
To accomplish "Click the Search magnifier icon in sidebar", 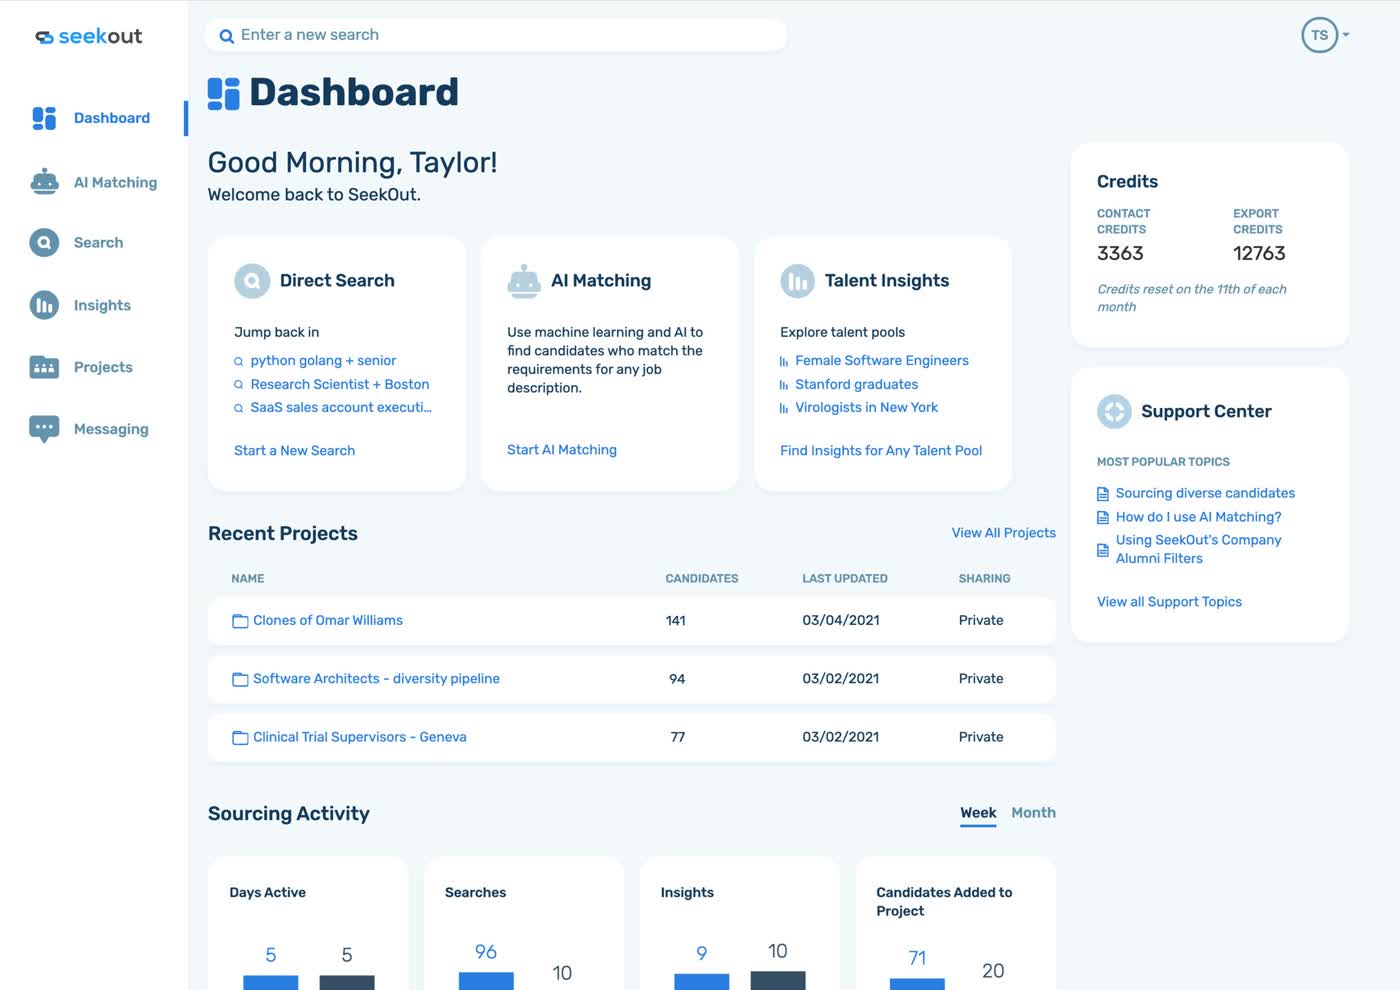I will point(44,242).
